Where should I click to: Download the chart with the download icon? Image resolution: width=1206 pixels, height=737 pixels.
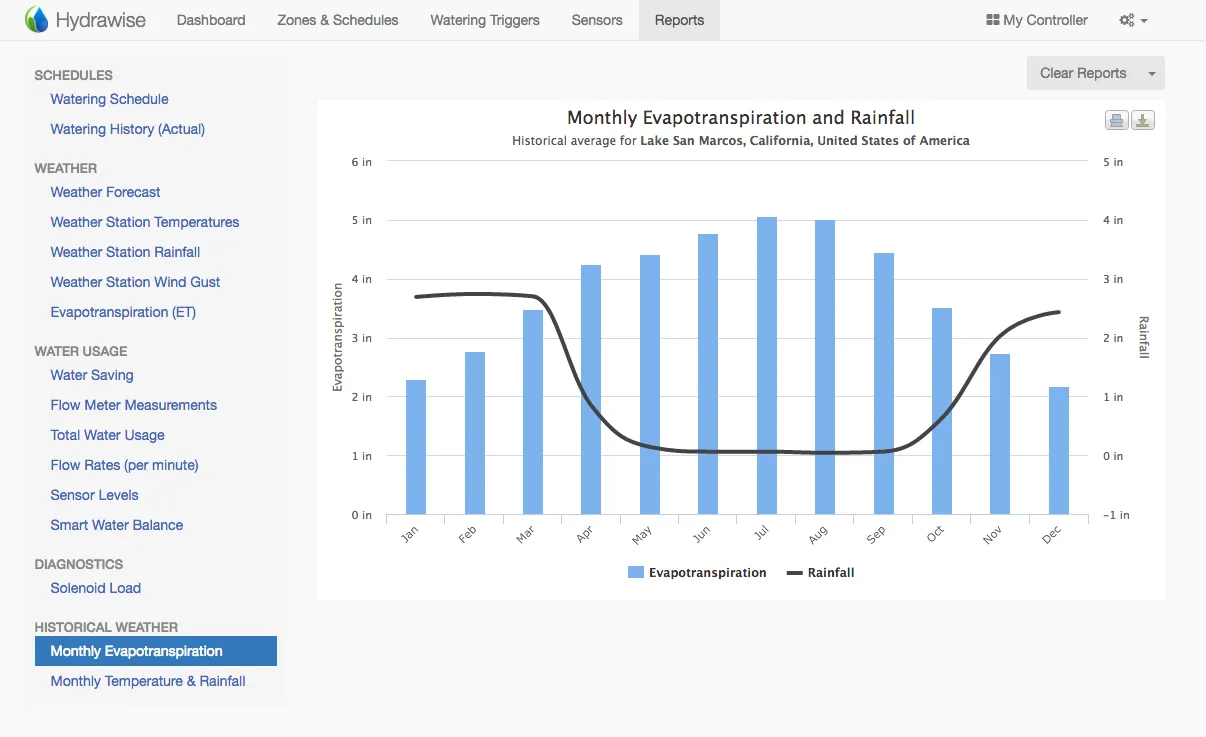tap(1143, 121)
